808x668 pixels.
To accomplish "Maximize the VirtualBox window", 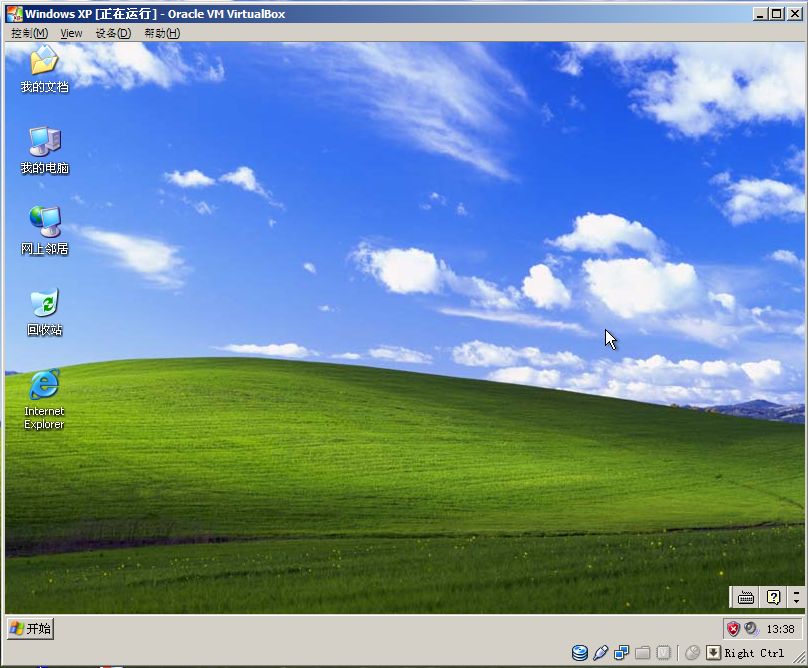I will [x=777, y=14].
